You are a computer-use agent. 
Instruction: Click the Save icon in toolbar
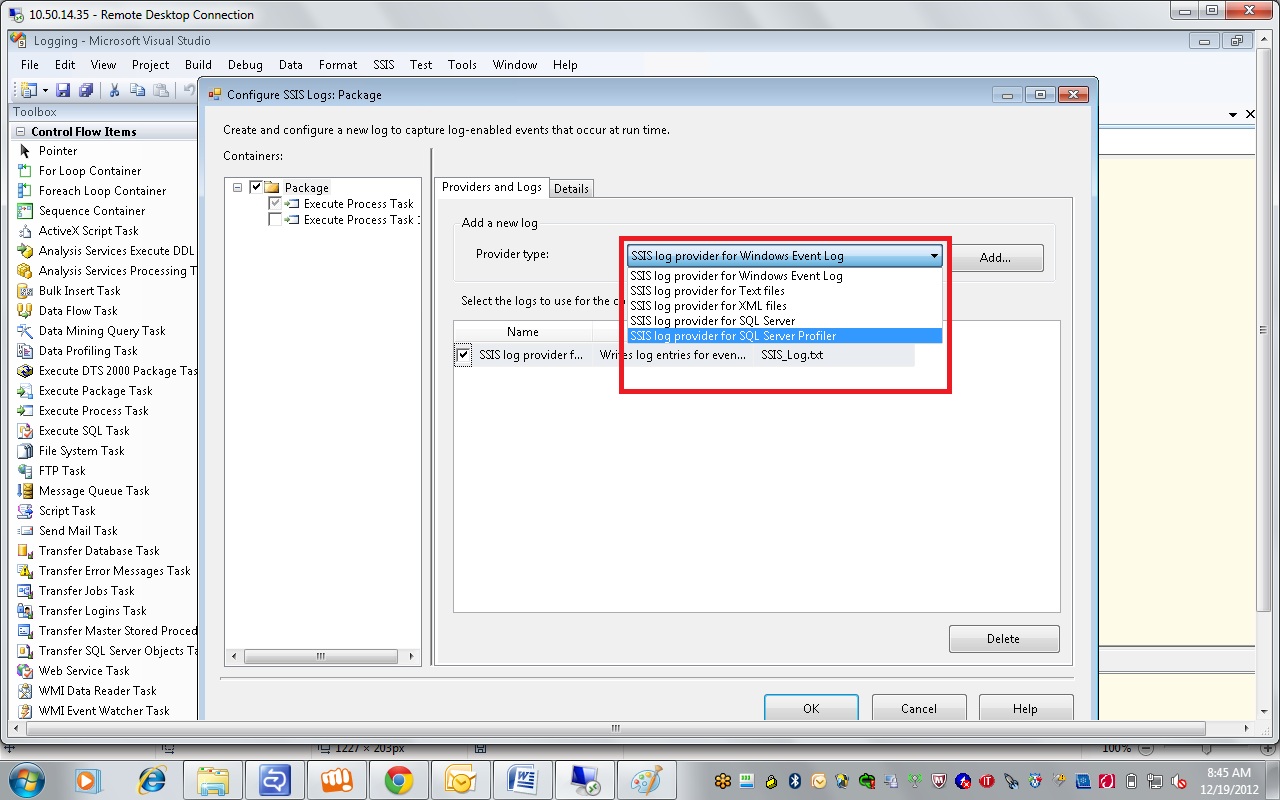pyautogui.click(x=63, y=90)
